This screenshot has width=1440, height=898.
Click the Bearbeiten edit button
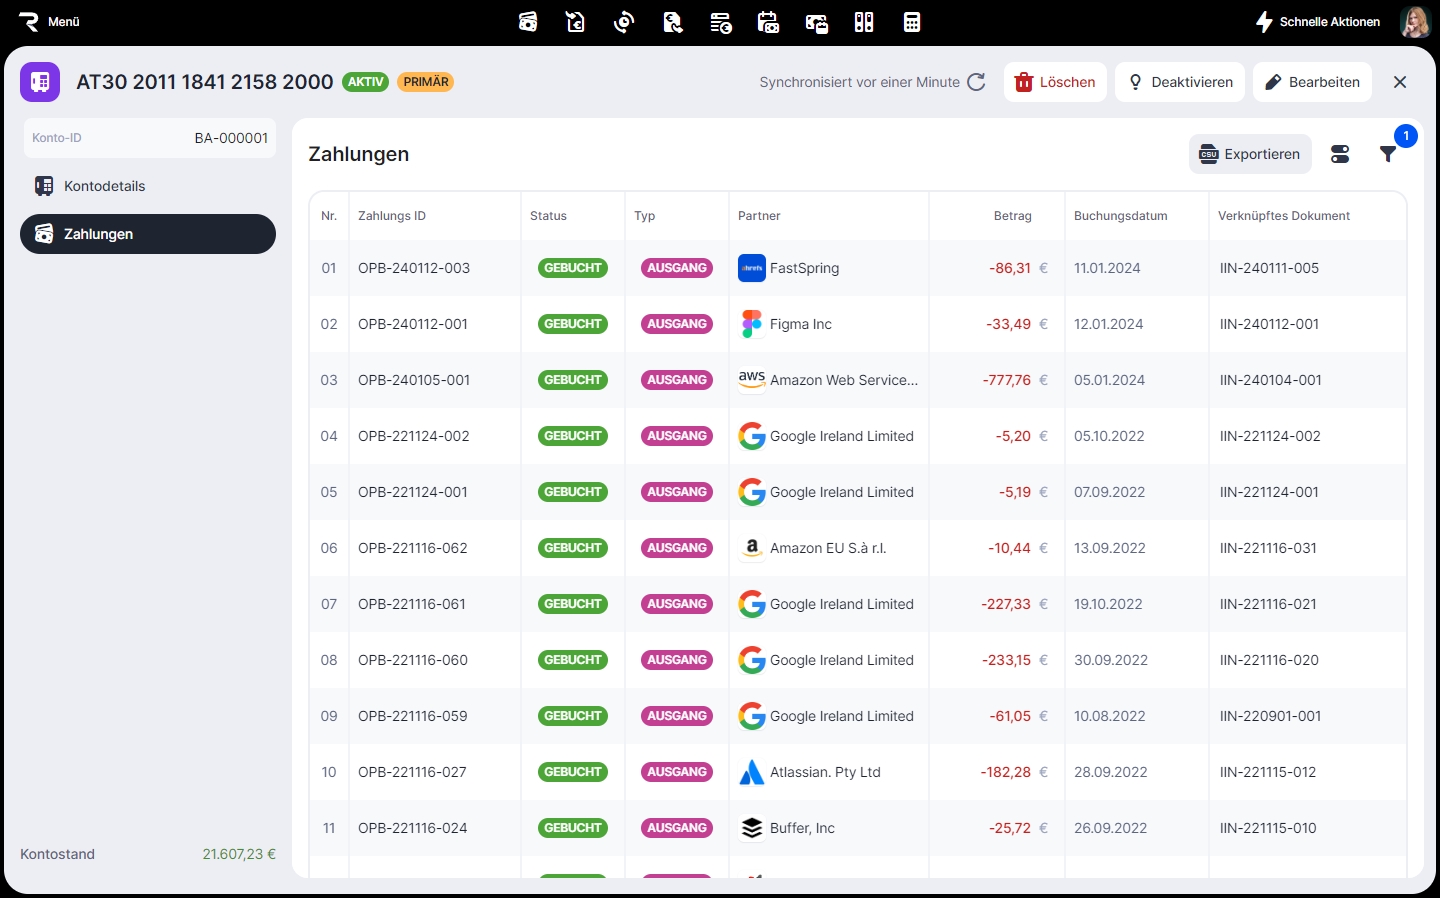click(1312, 82)
